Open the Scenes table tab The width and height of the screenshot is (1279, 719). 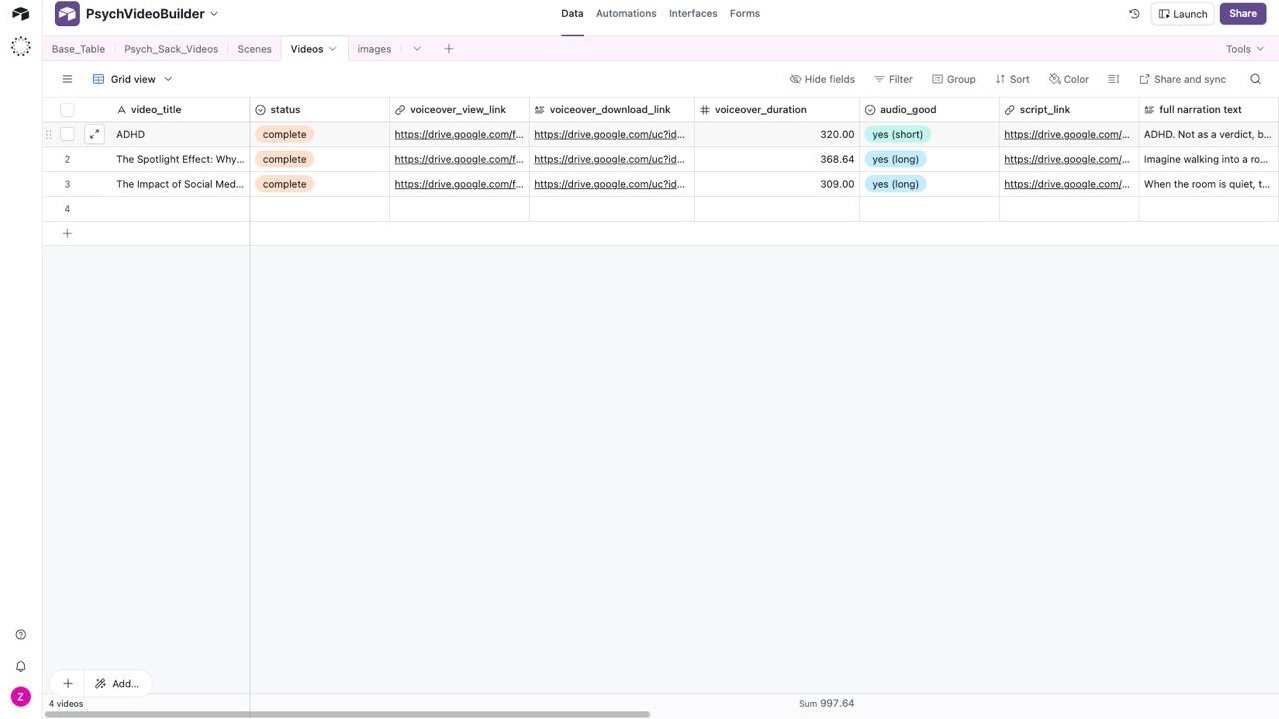(254, 49)
